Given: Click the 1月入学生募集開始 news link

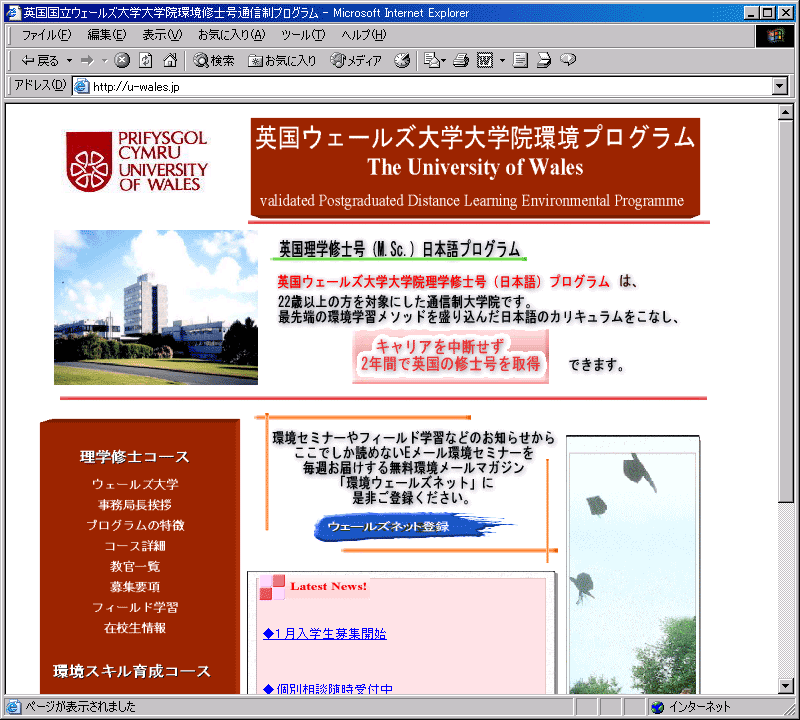Looking at the screenshot, I should pos(324,634).
